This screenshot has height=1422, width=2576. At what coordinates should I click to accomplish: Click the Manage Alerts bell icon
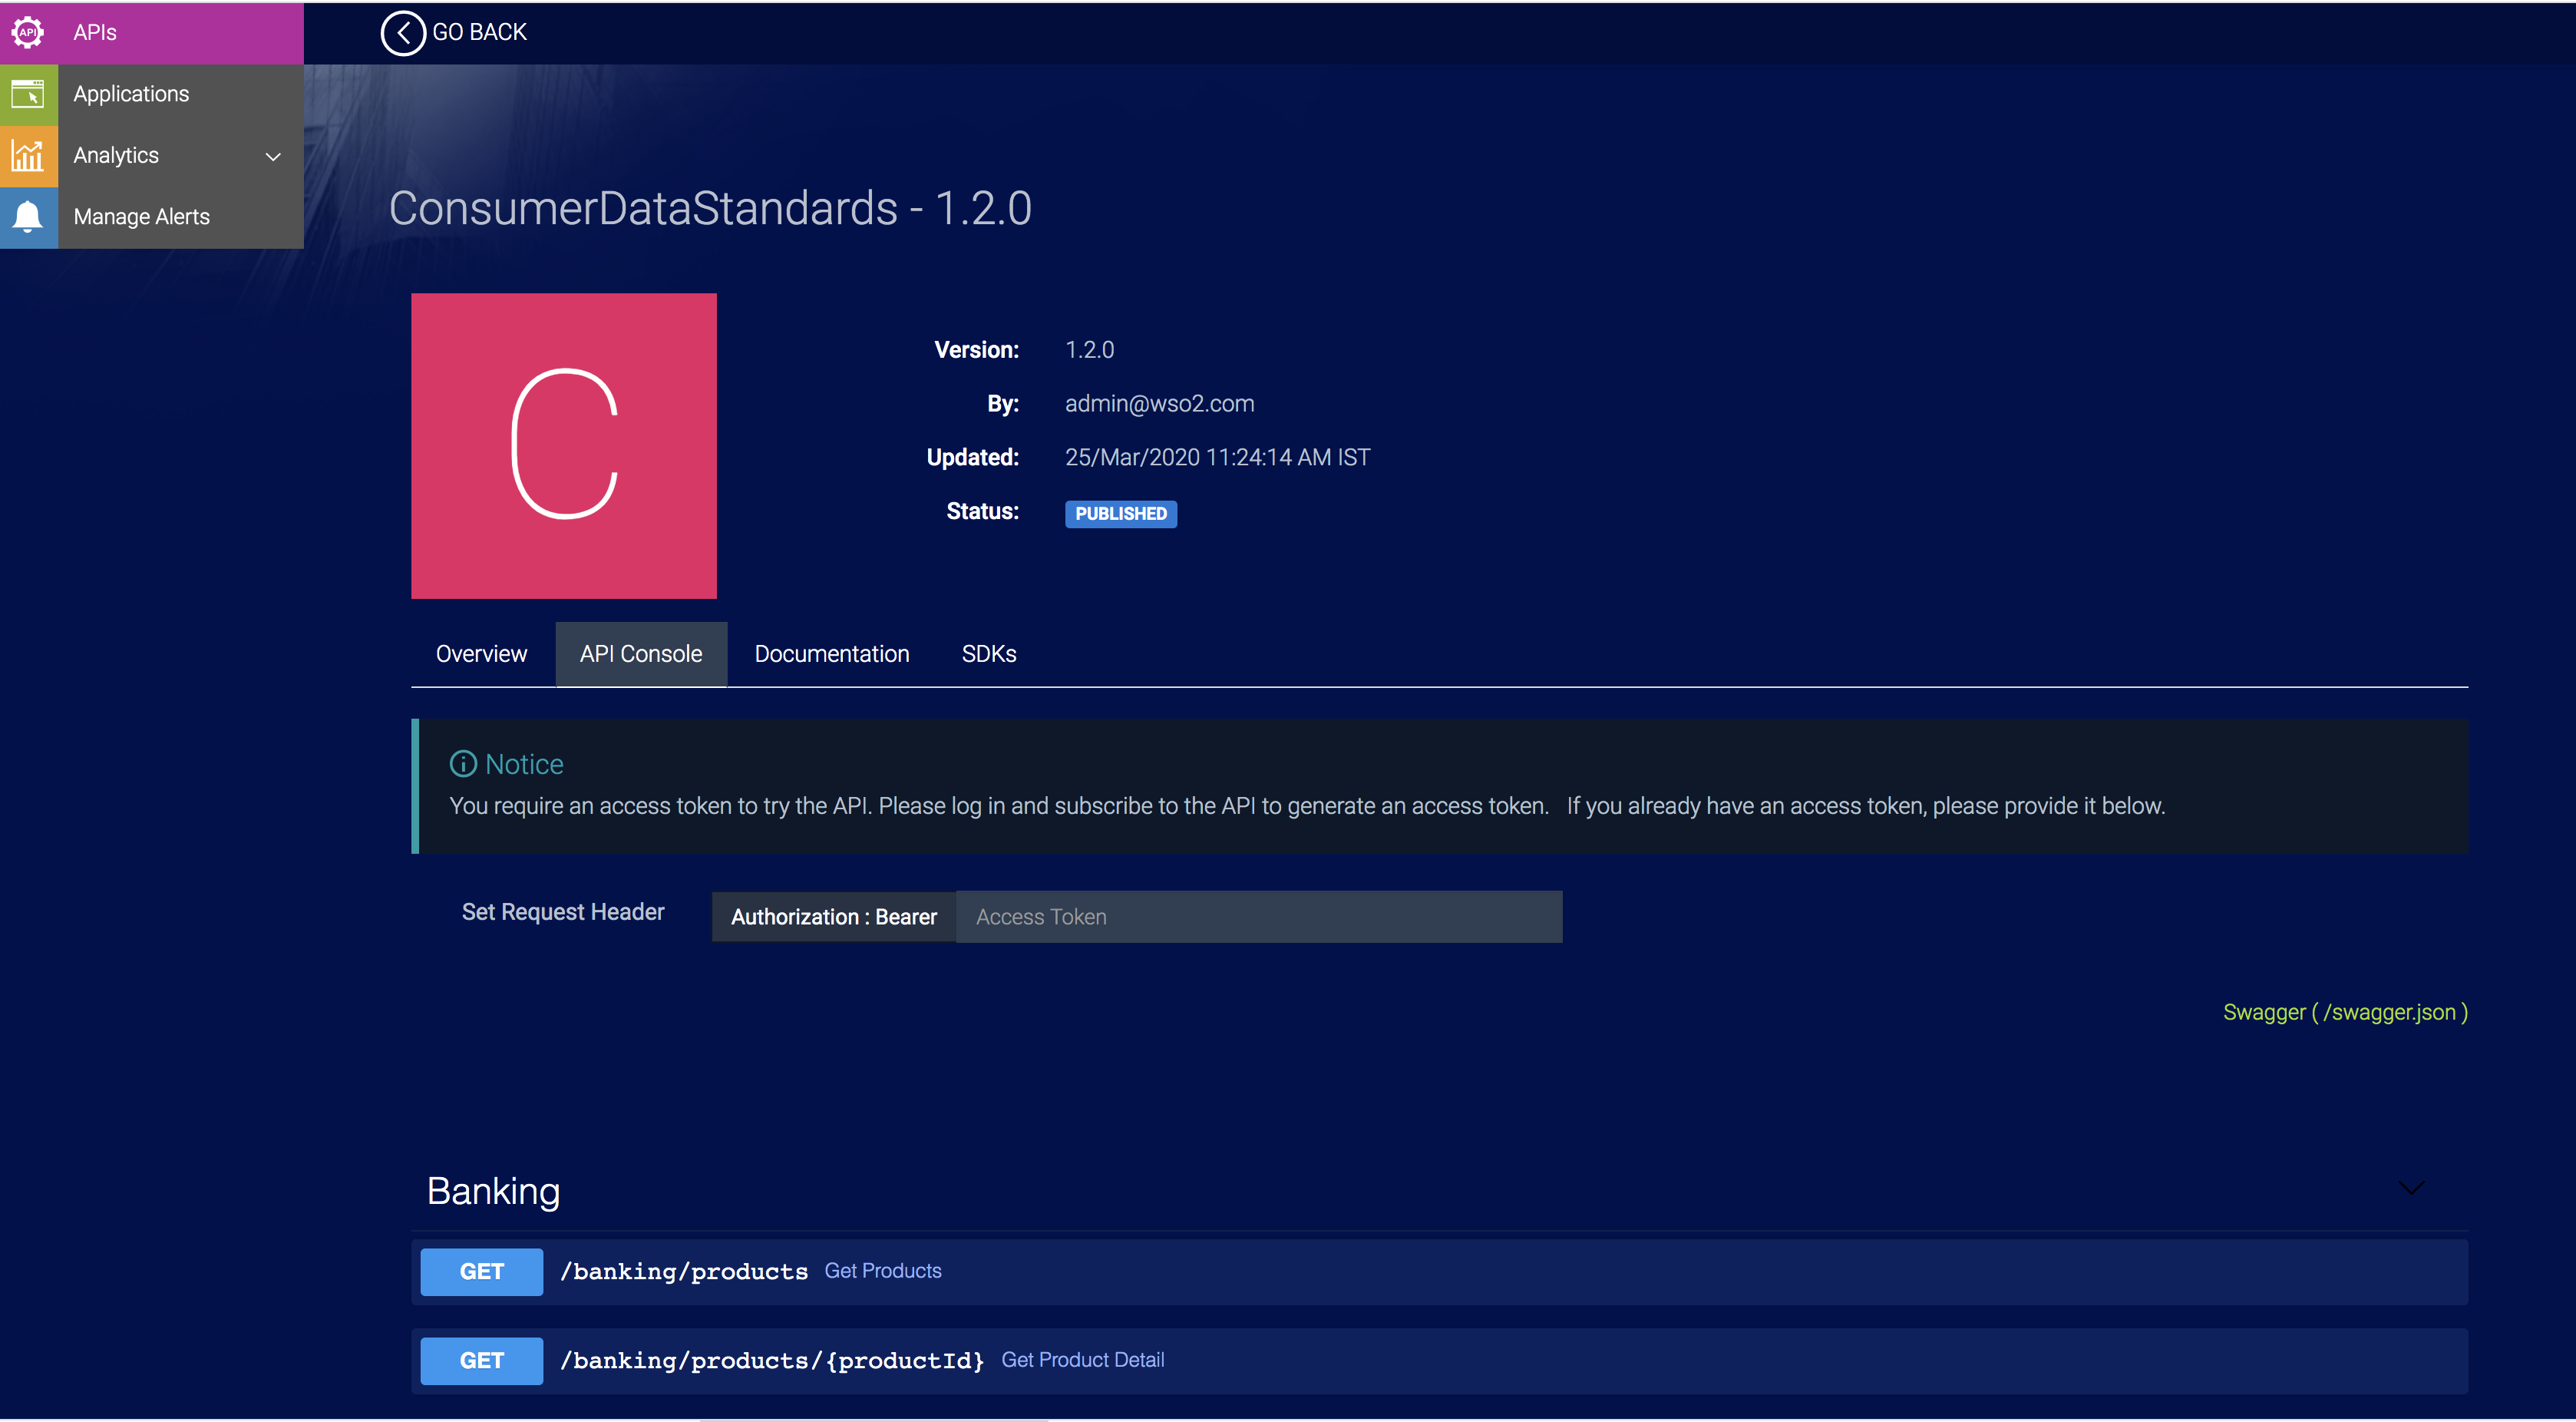(28, 216)
